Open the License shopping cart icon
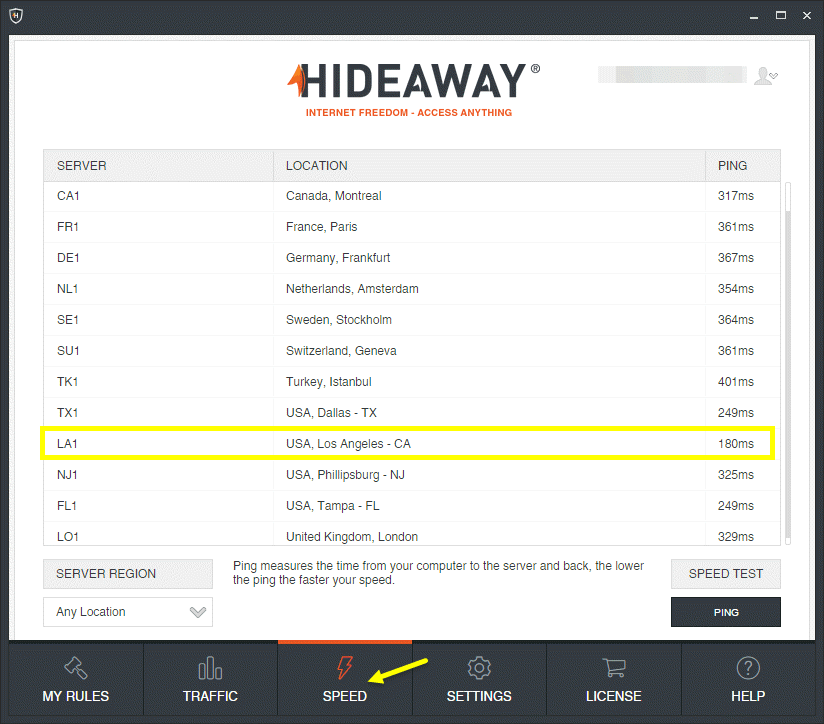Screen dimensions: 824x724 click(614, 668)
